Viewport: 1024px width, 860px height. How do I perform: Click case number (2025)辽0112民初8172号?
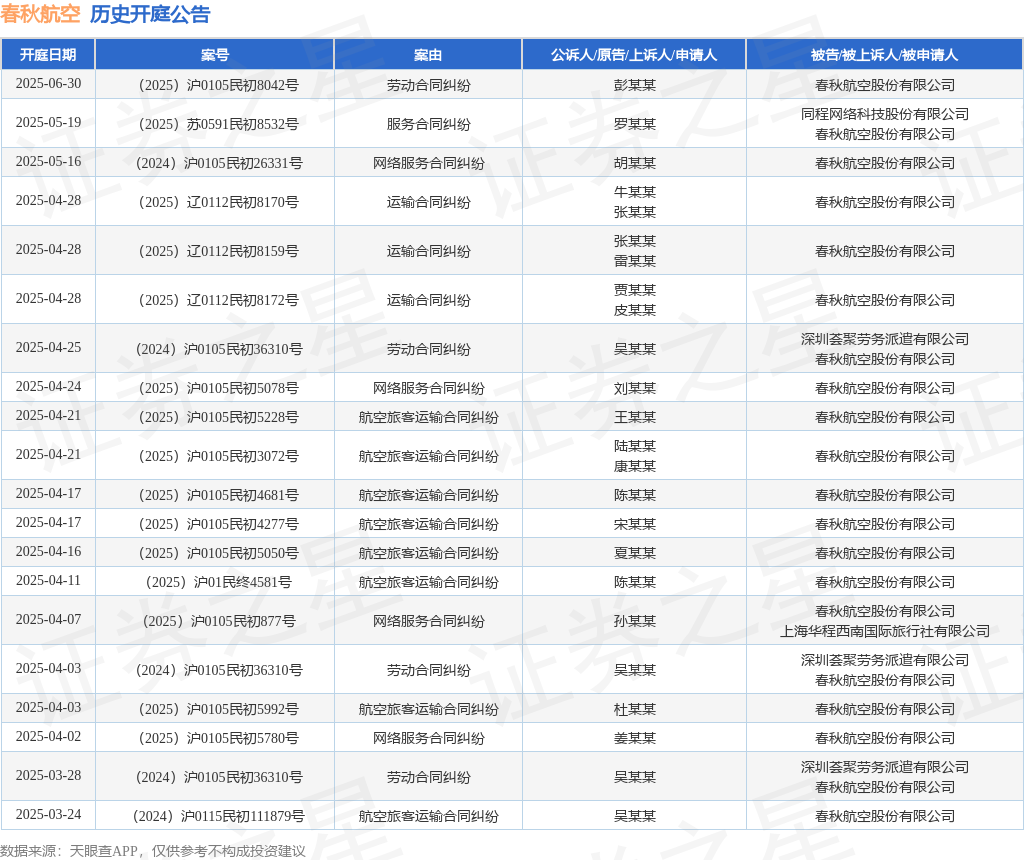coord(219,300)
